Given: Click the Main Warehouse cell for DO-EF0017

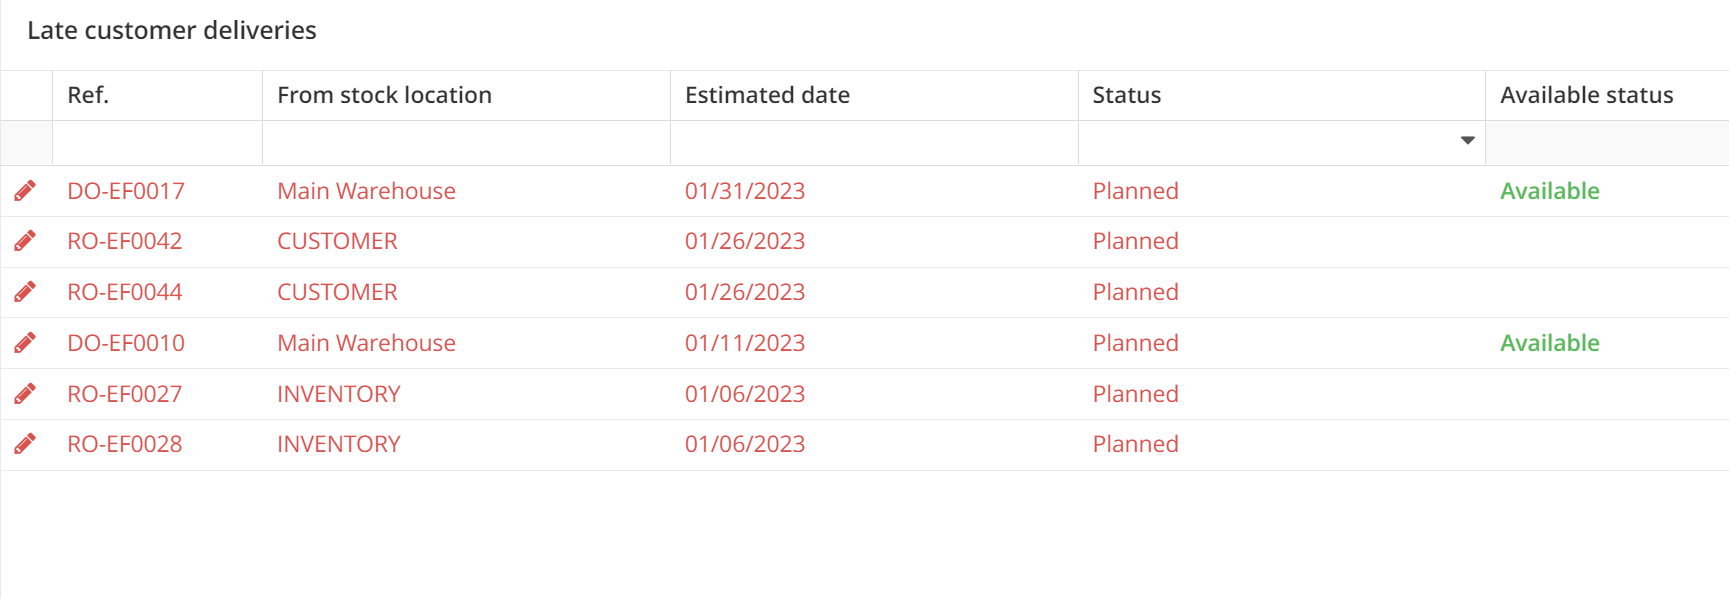Looking at the screenshot, I should tap(366, 191).
